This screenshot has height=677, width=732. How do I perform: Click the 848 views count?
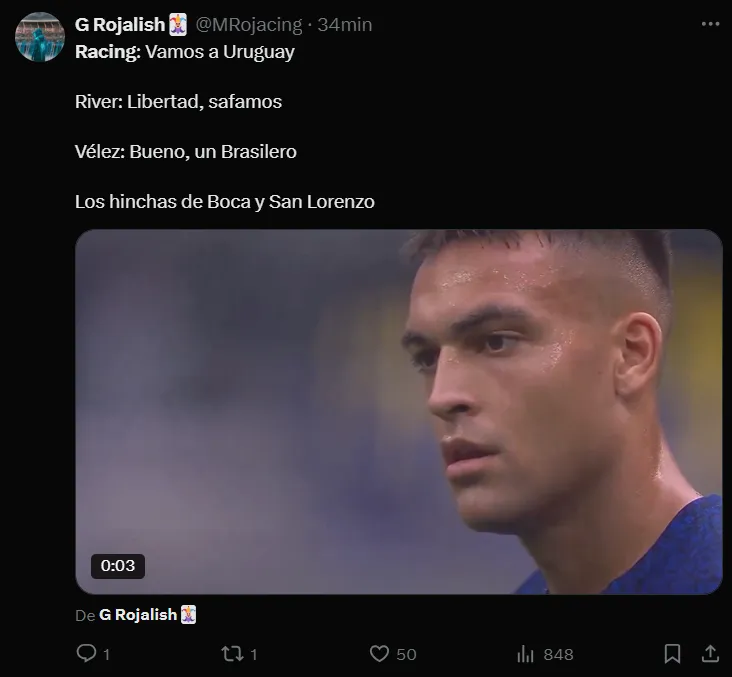[558, 654]
